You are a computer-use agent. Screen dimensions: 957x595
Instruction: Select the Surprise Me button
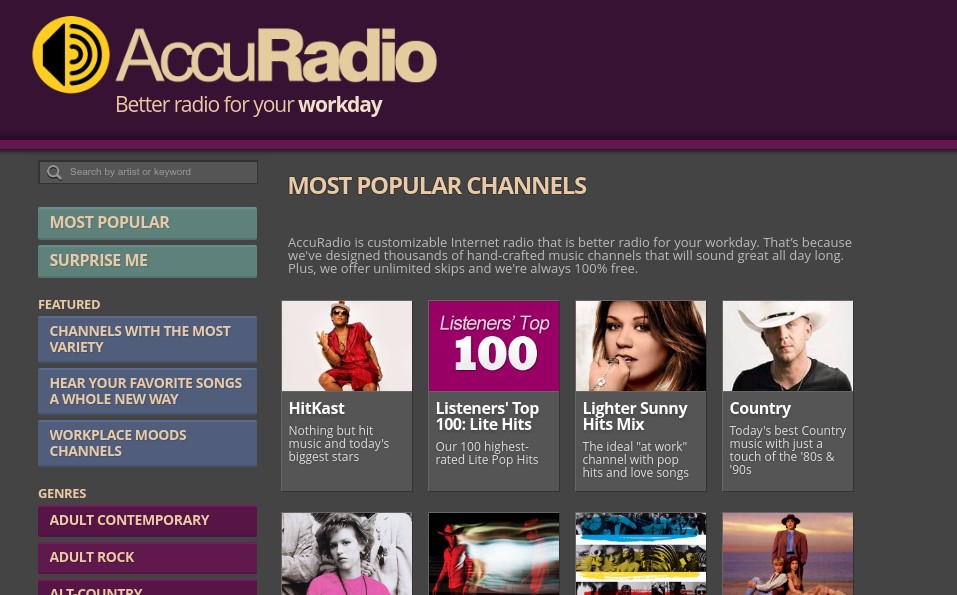tap(147, 261)
